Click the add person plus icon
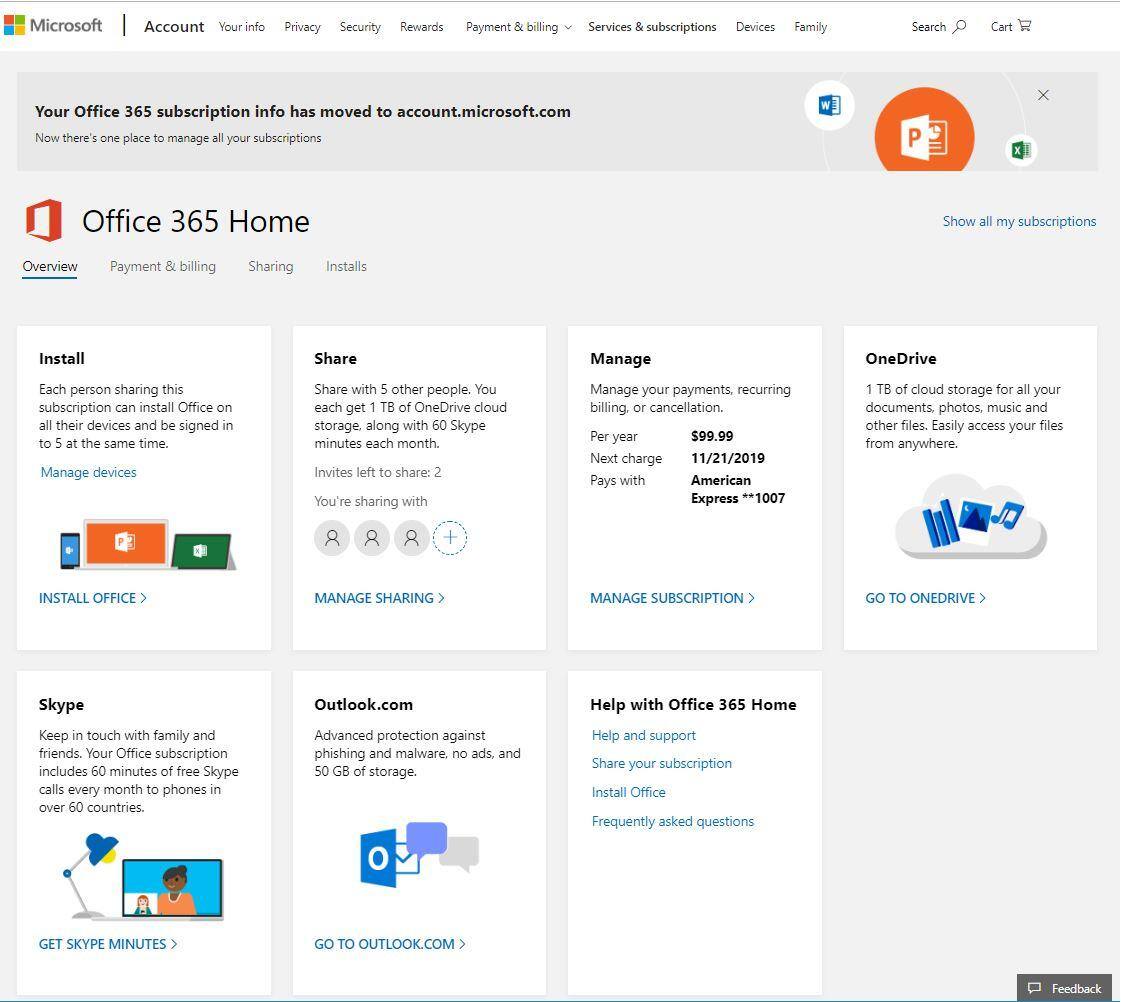 pos(450,538)
